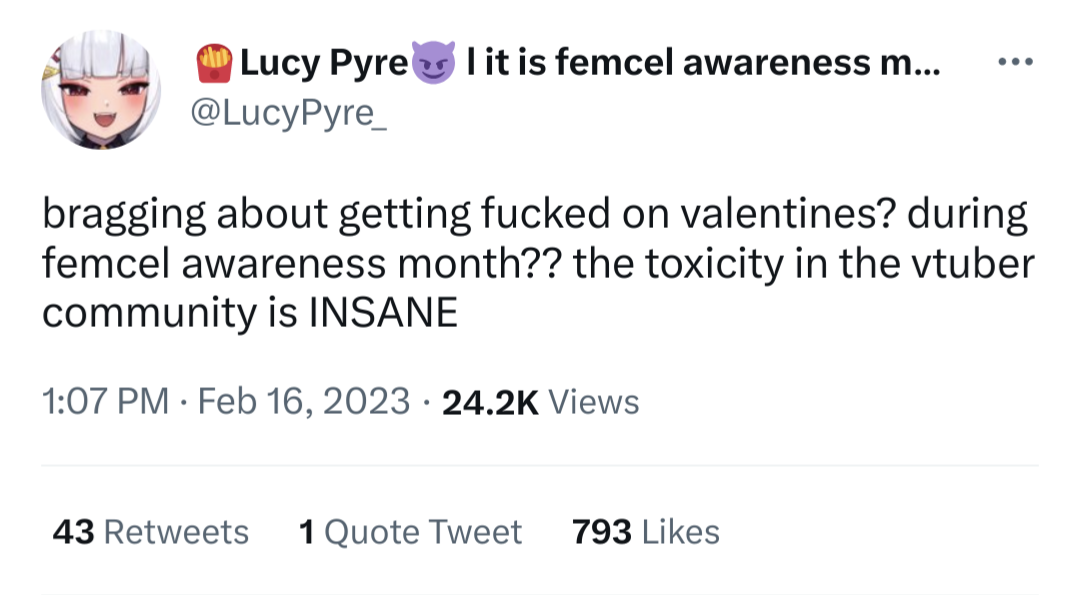Click Lucy Pyre's profile avatar

(x=101, y=89)
